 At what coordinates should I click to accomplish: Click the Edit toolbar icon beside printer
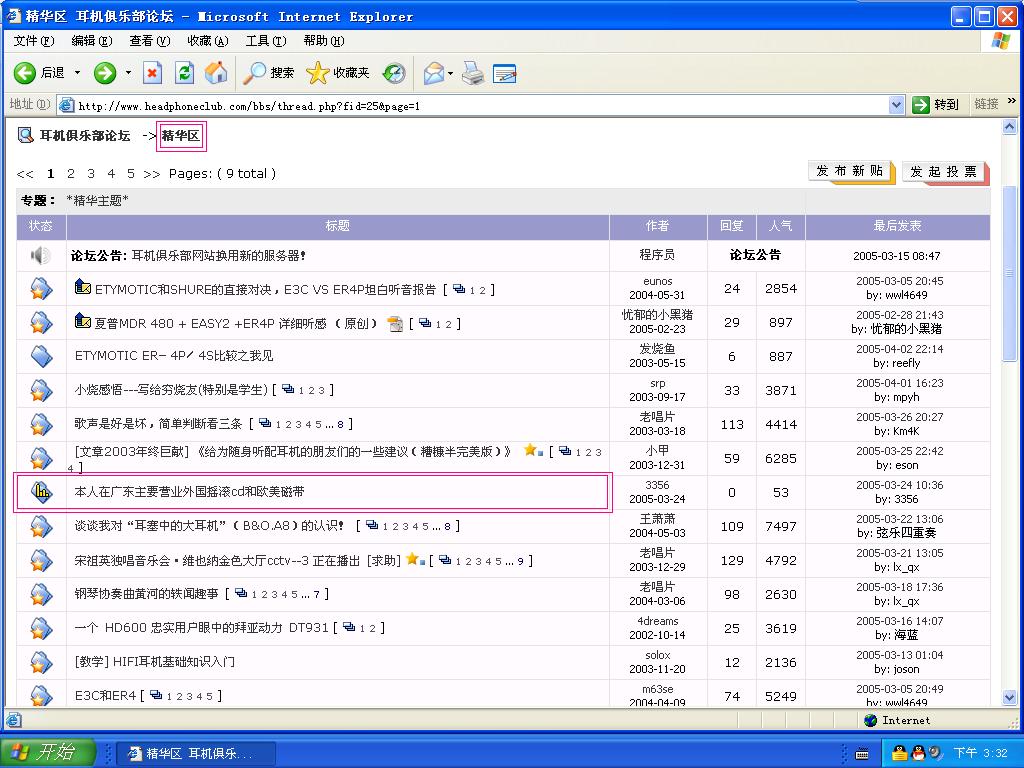coord(504,73)
